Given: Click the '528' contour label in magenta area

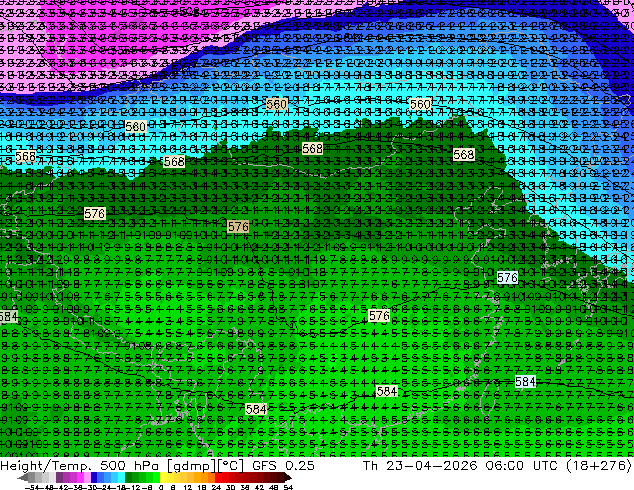Looking at the screenshot, I should 189,11.
